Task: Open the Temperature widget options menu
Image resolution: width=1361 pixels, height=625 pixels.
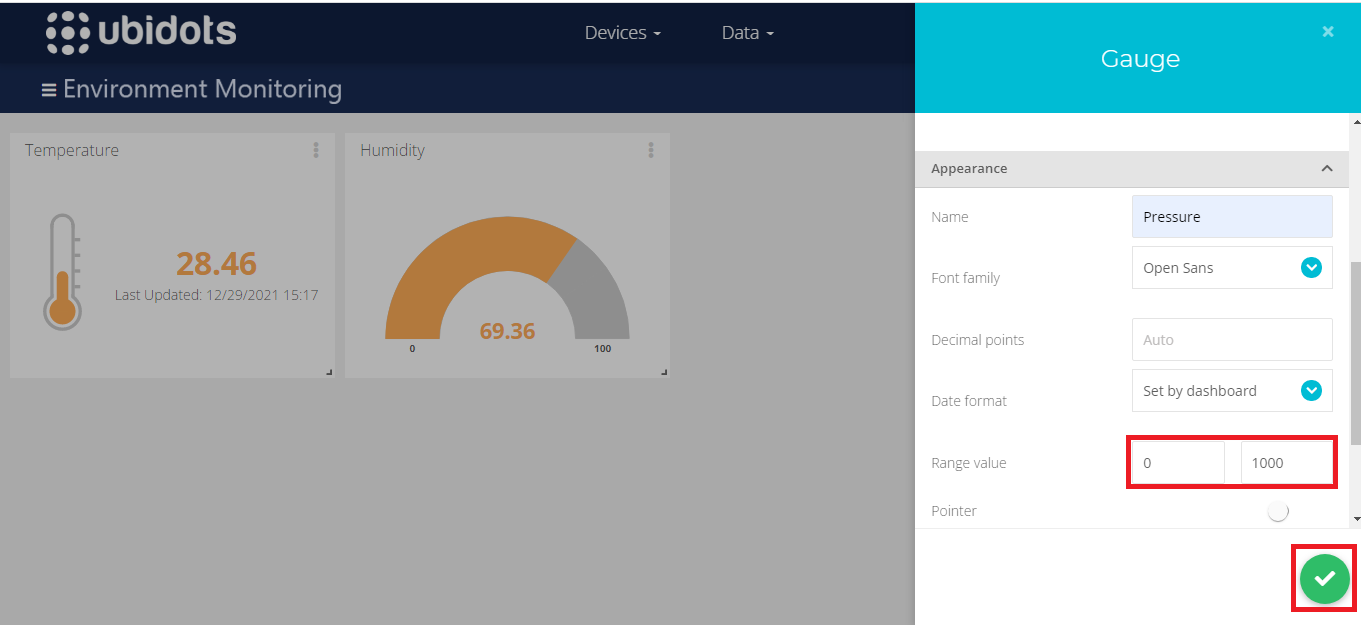Action: coord(316,150)
